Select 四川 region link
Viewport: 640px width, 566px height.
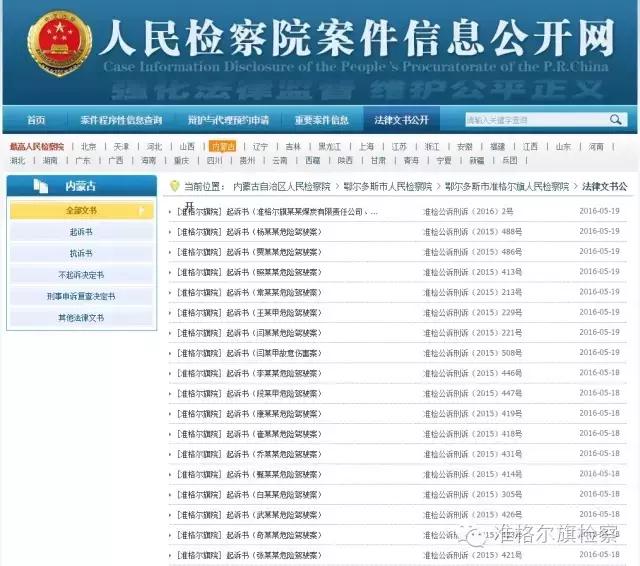(x=214, y=160)
